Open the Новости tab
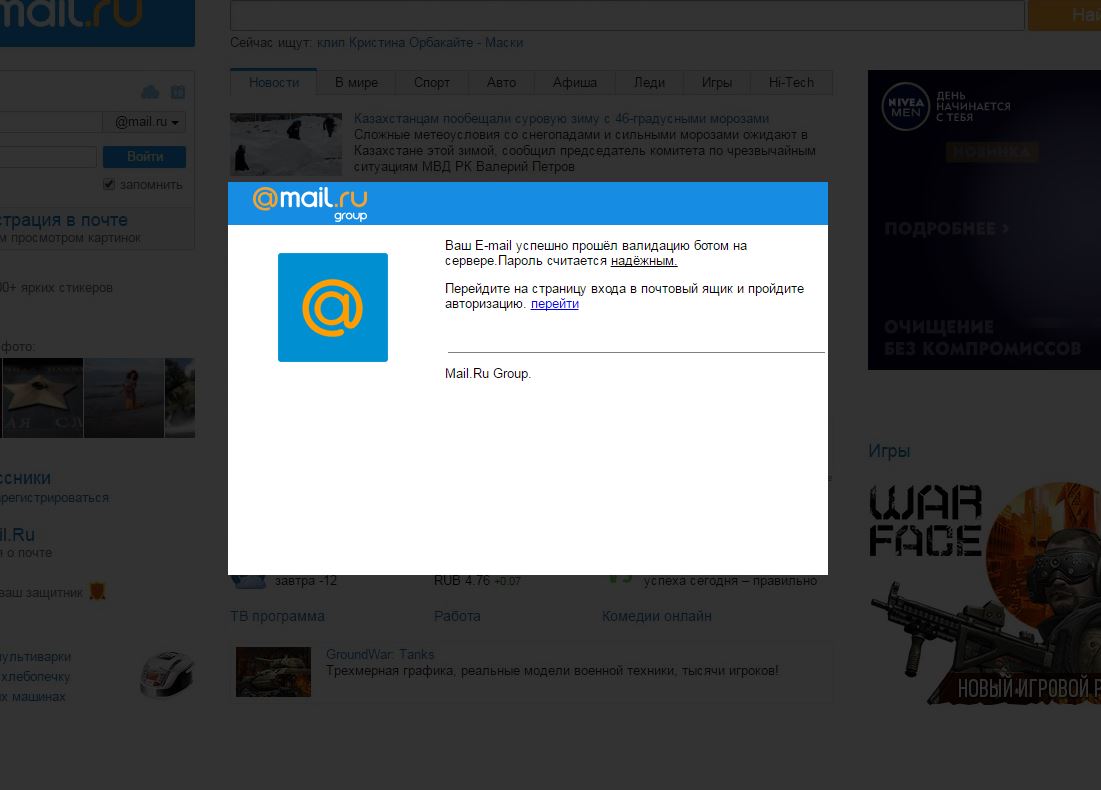This screenshot has height=790, width=1101. [x=274, y=82]
